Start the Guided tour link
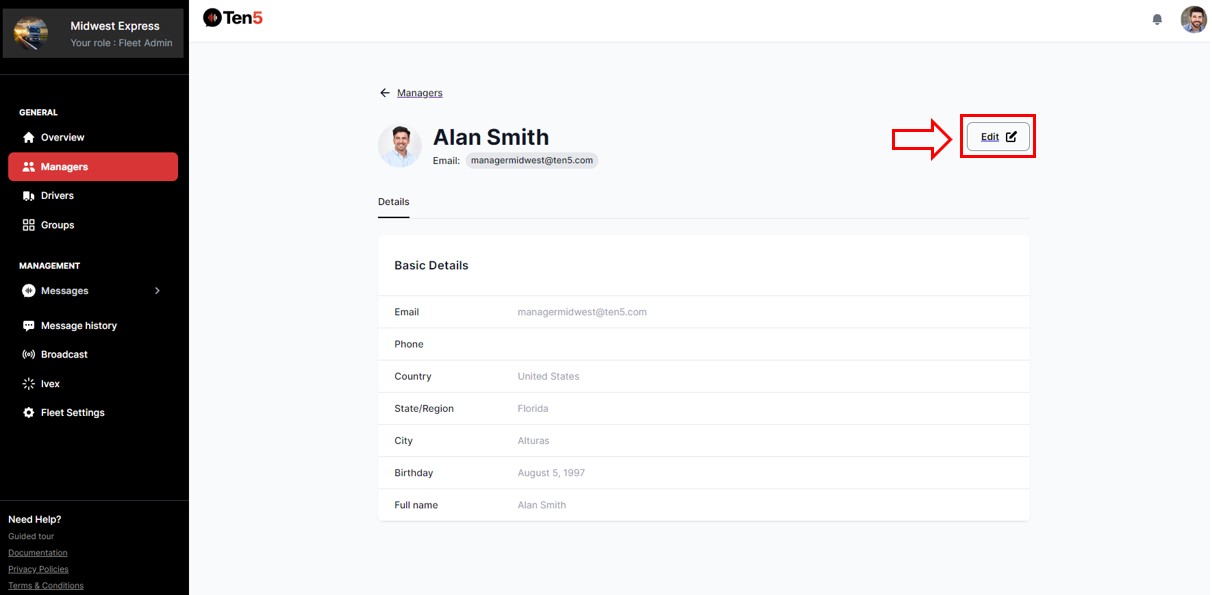 31,536
